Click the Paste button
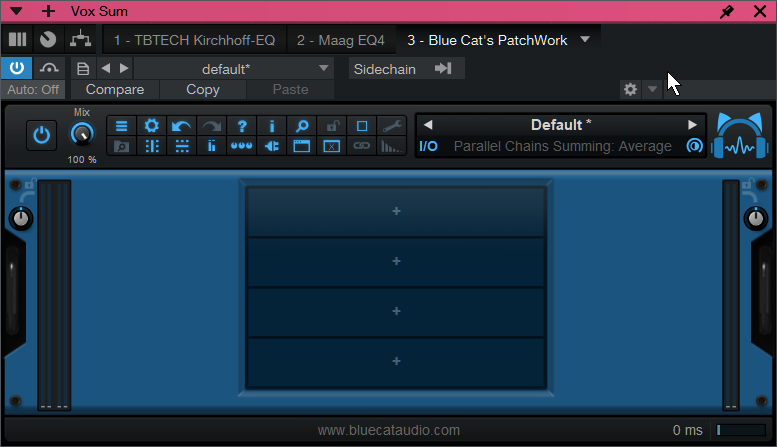The image size is (777, 447). [290, 90]
